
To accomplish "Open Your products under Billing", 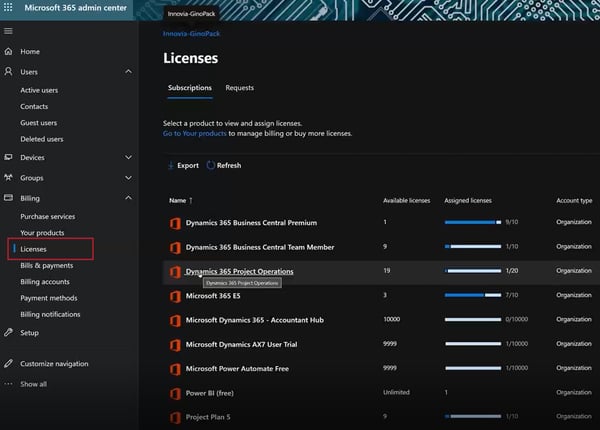I will 42,233.
